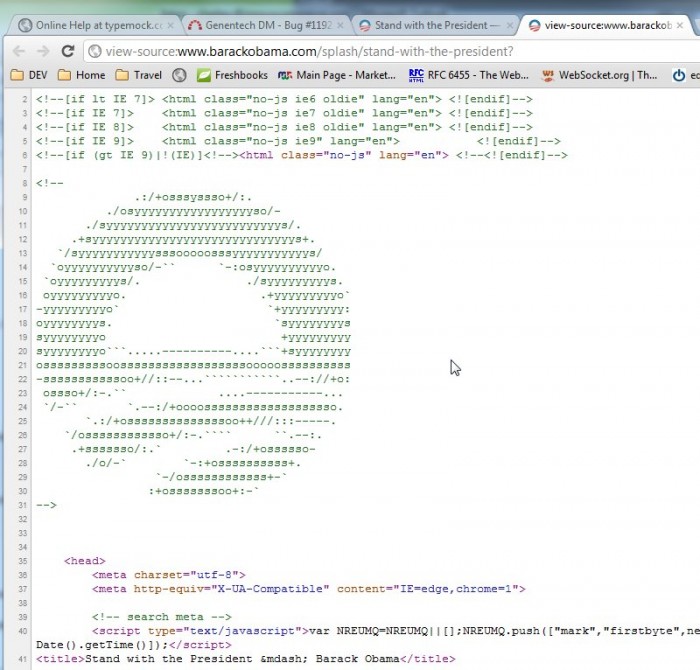This screenshot has width=700, height=670.
Task: Click the meta charset="utf-8" line
Action: 169,574
